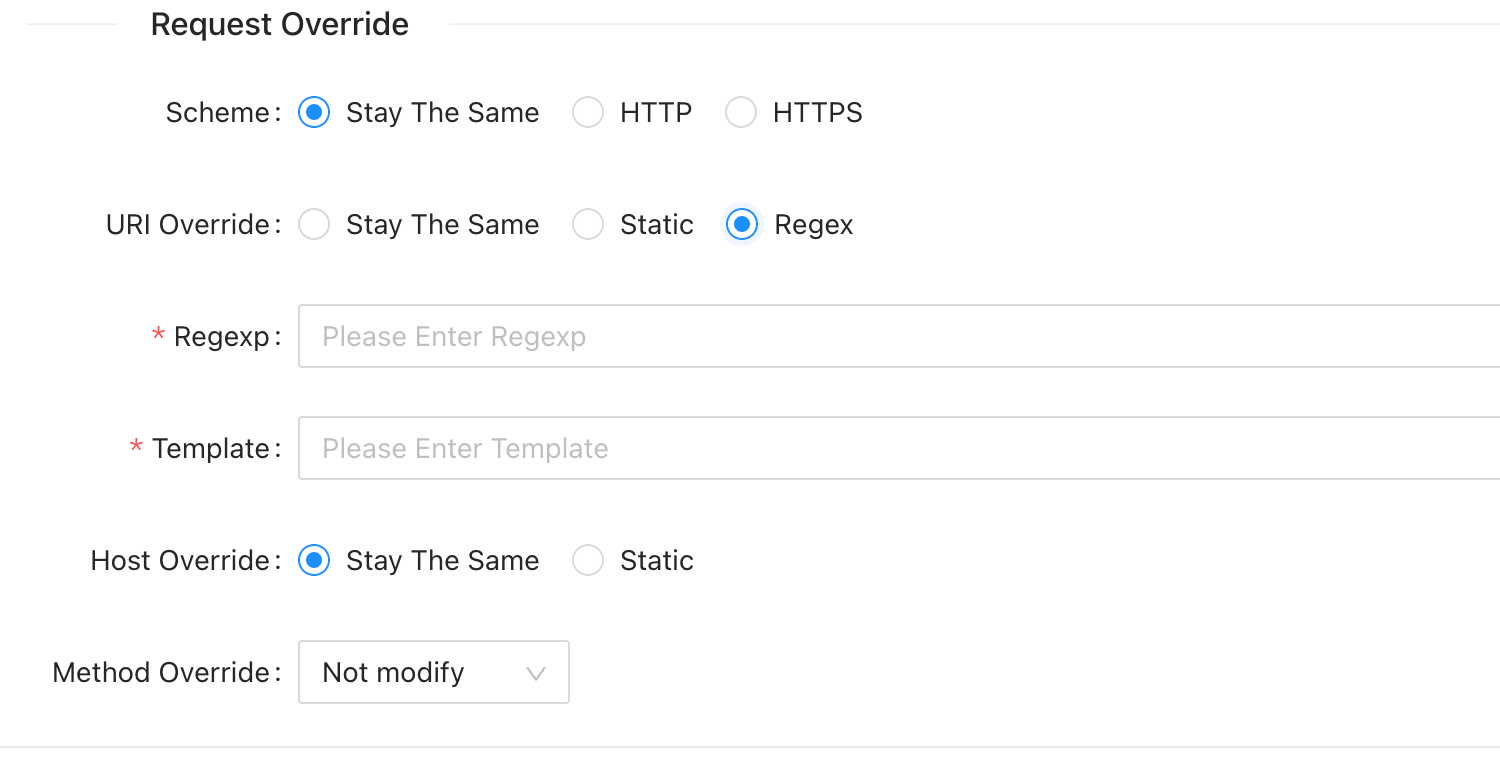Keep Scheme set to Stay The Same
The height and width of the screenshot is (770, 1500).
tap(313, 112)
